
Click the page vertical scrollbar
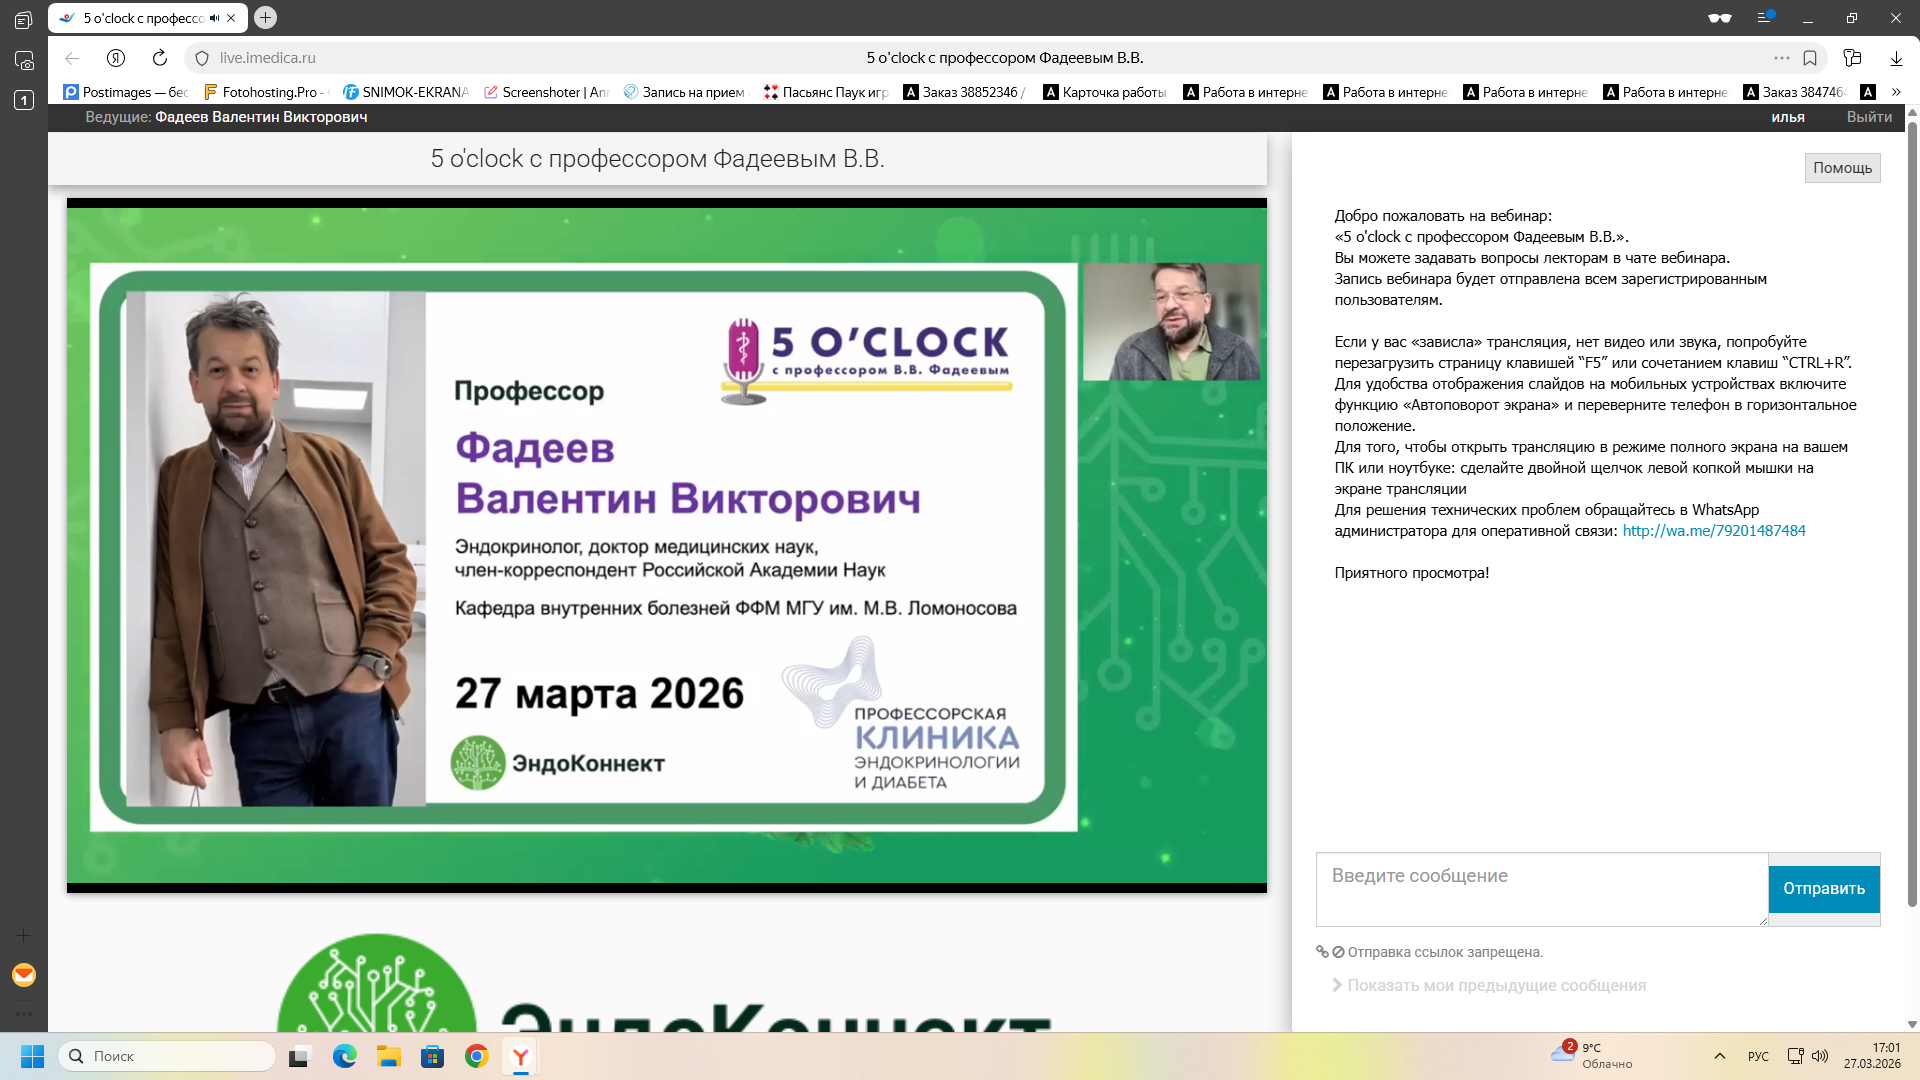click(x=1912, y=500)
